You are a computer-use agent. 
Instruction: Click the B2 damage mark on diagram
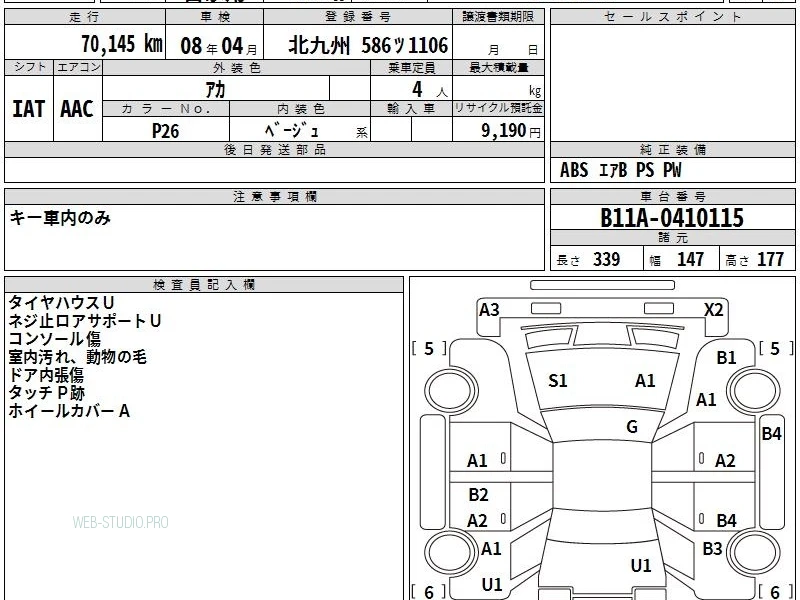478,494
